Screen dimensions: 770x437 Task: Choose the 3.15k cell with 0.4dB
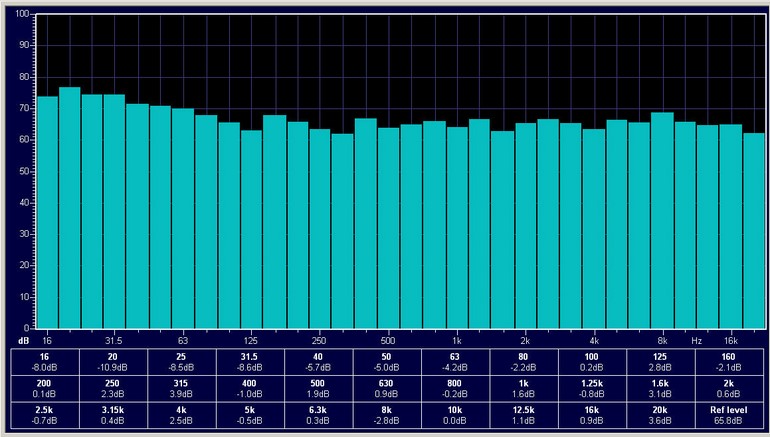(113, 415)
